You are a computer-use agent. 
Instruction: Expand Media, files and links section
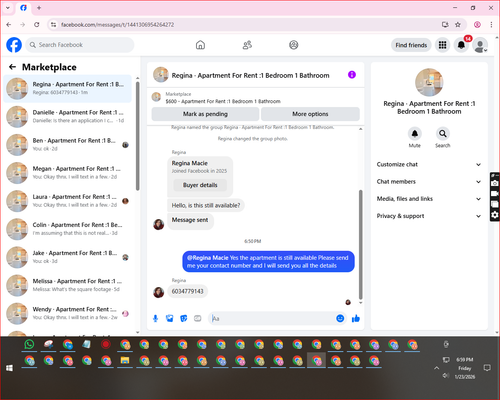click(429, 199)
